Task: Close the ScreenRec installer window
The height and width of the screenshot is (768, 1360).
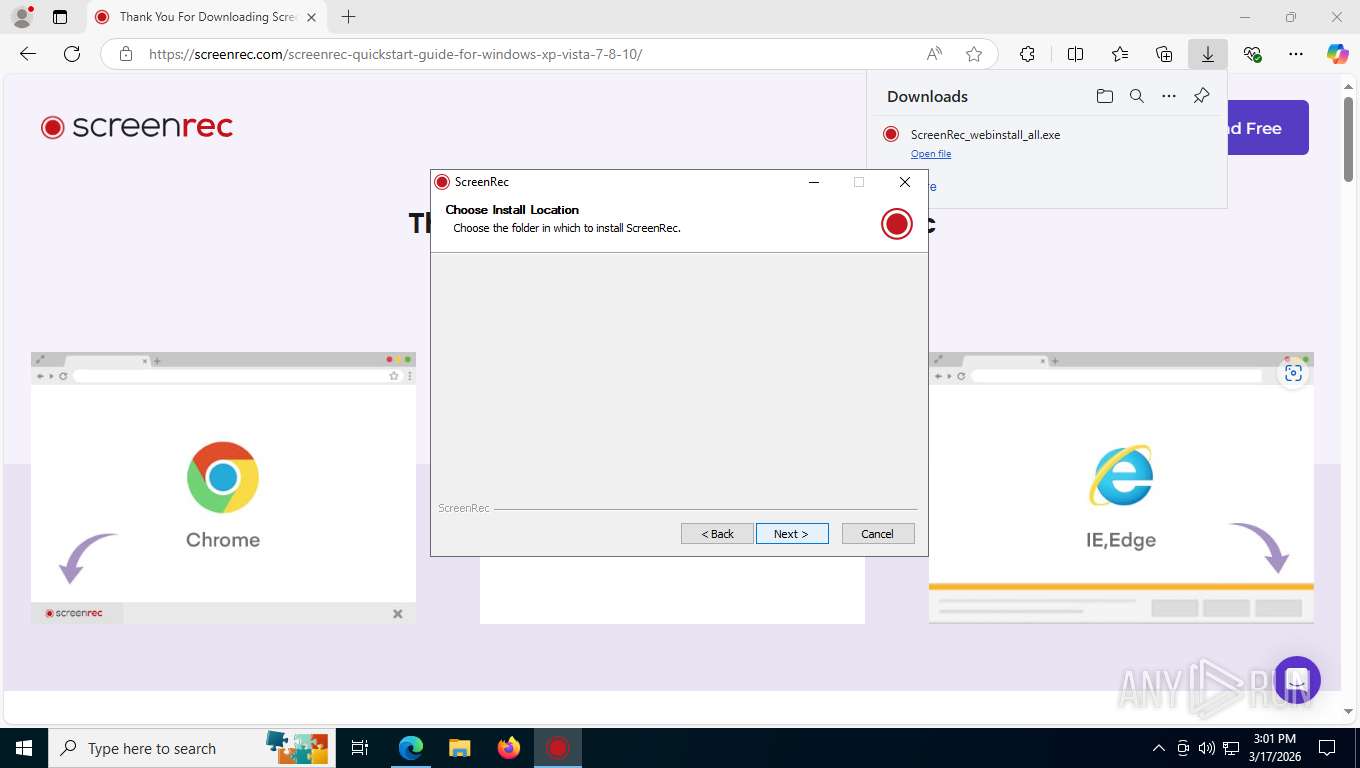Action: click(x=905, y=182)
